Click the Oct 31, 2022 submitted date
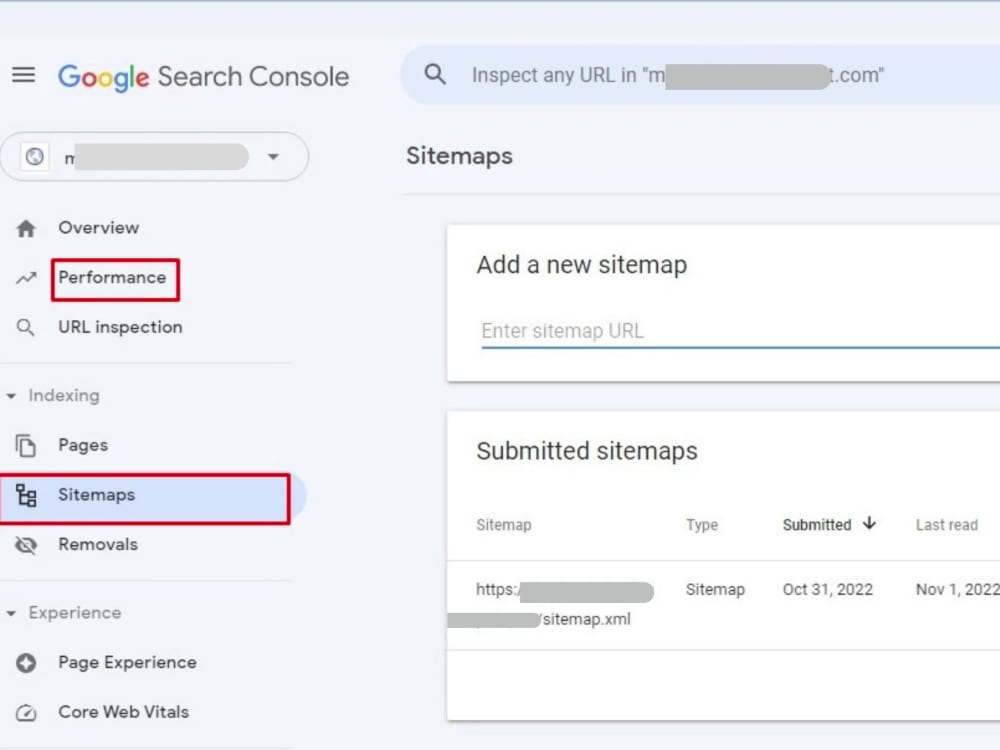 pos(828,589)
